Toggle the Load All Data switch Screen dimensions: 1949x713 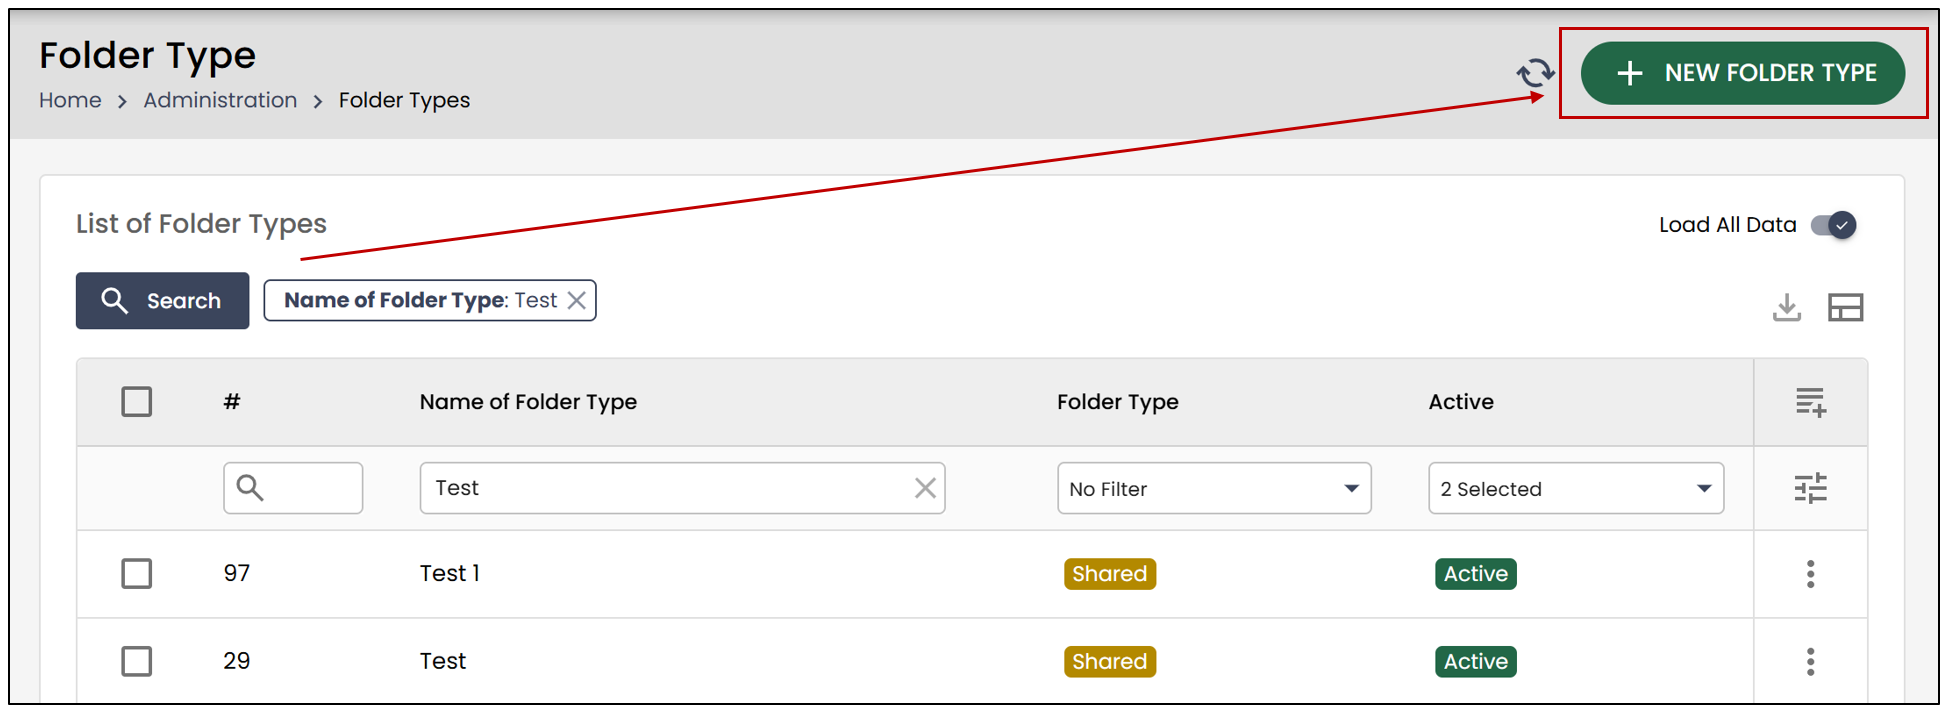click(x=1834, y=225)
